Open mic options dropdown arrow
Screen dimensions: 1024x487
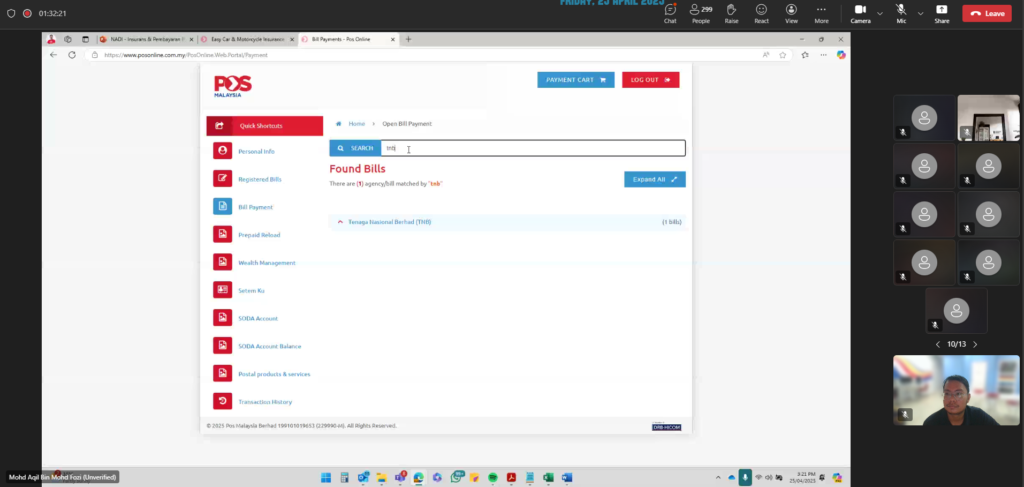[x=920, y=13]
